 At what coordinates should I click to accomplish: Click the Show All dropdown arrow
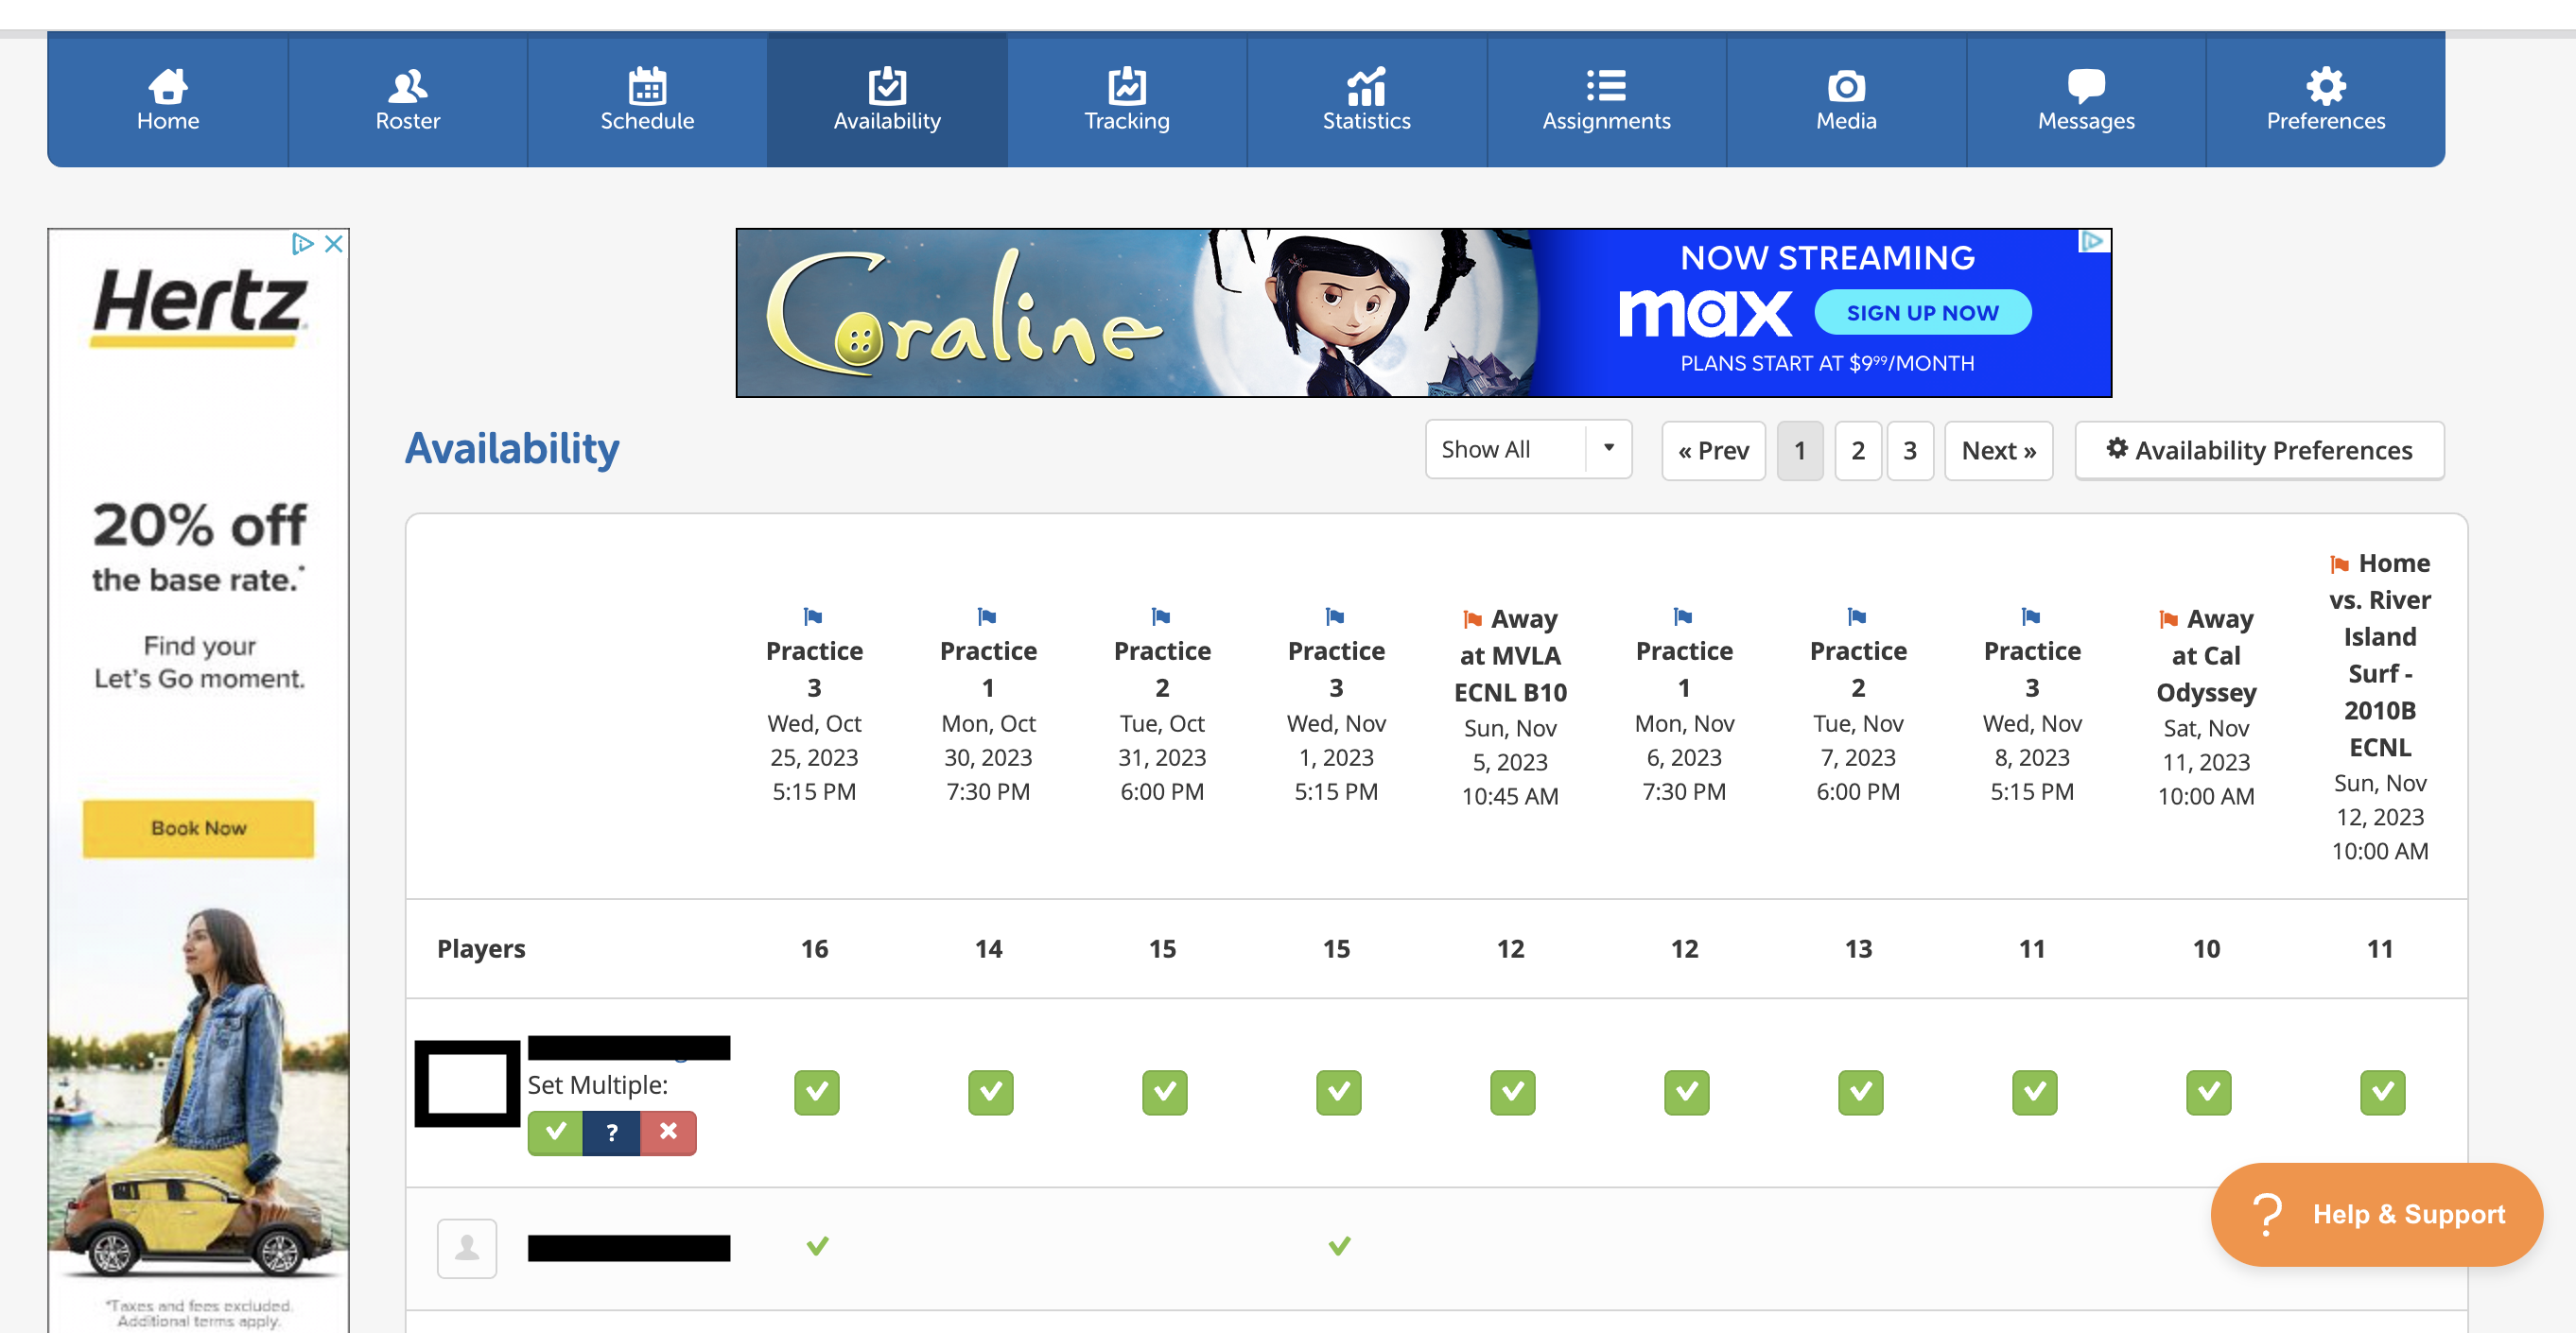pos(1608,448)
